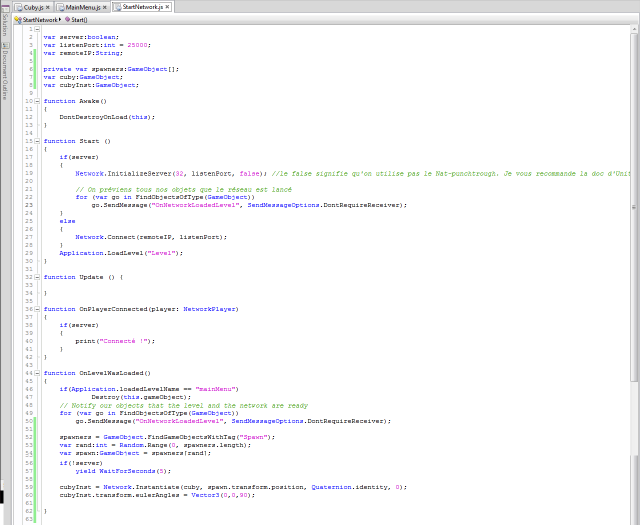This screenshot has width=640, height=525.
Task: Close the MainMenu.js tab
Action: click(x=104, y=7)
